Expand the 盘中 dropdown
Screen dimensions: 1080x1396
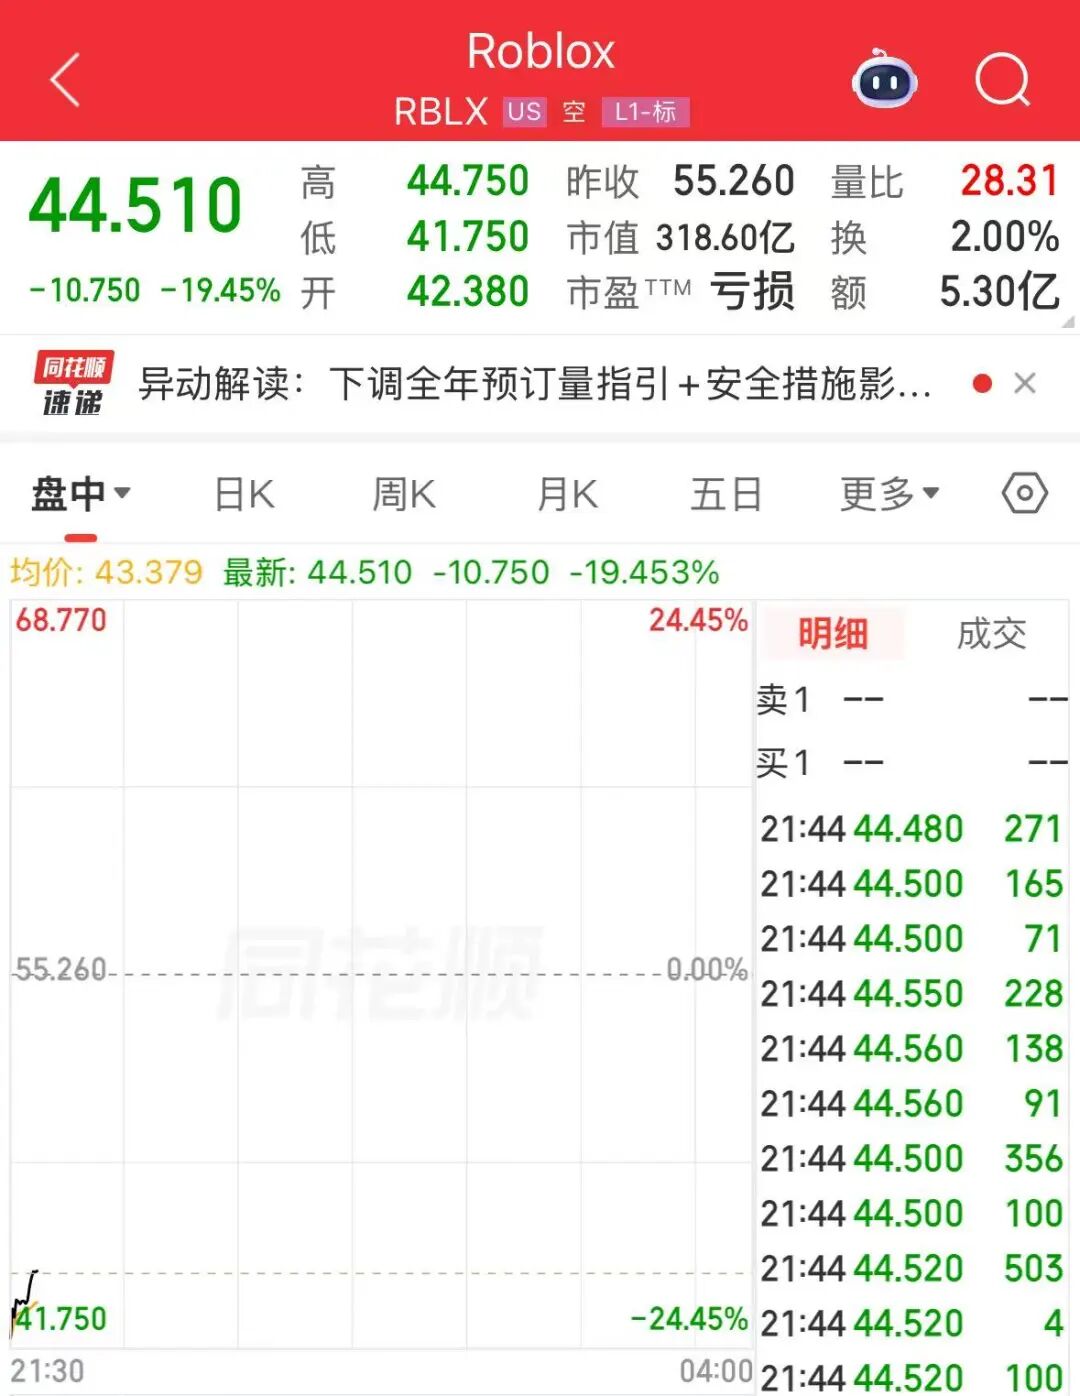click(81, 494)
